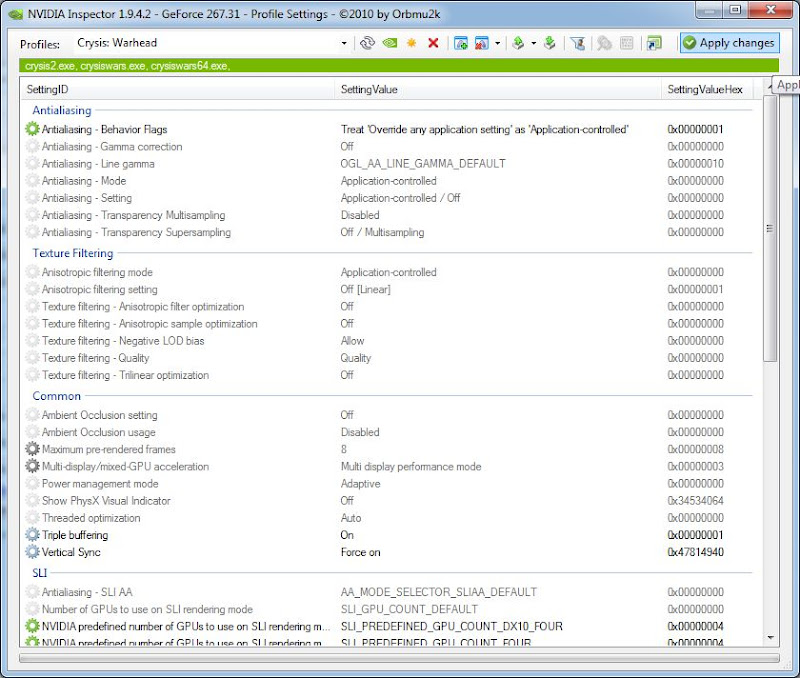Select the Antialiasing - Transparency Multisampling row
The width and height of the screenshot is (800, 678).
388,215
